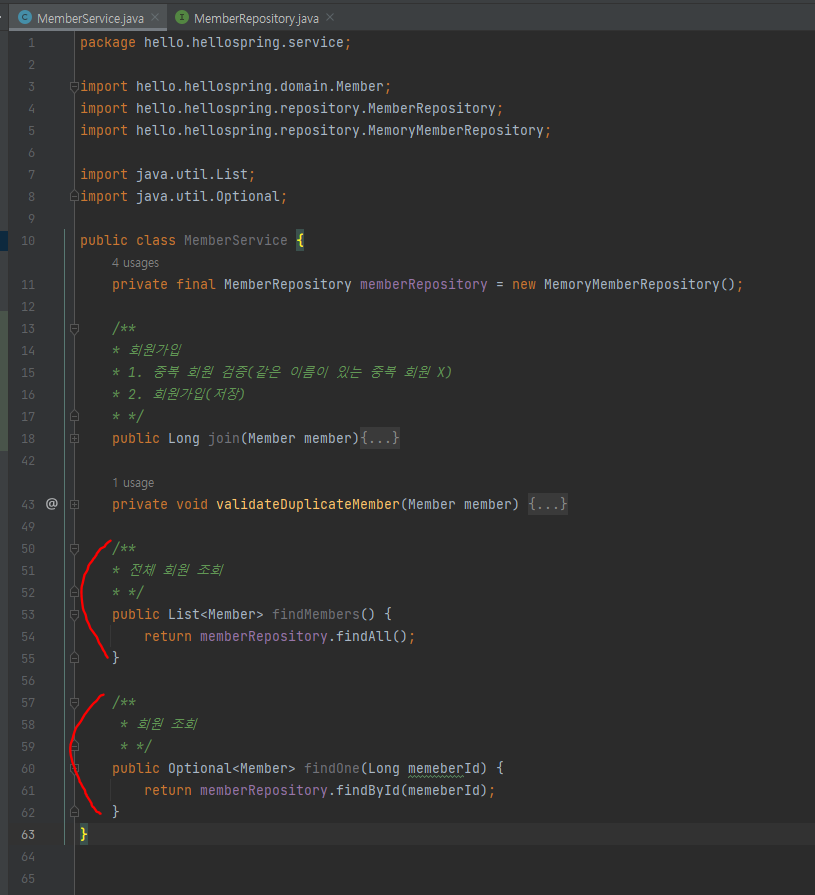Click Optional<Member> return type on line 60
Viewport: 815px width, 895px height.
[231, 768]
